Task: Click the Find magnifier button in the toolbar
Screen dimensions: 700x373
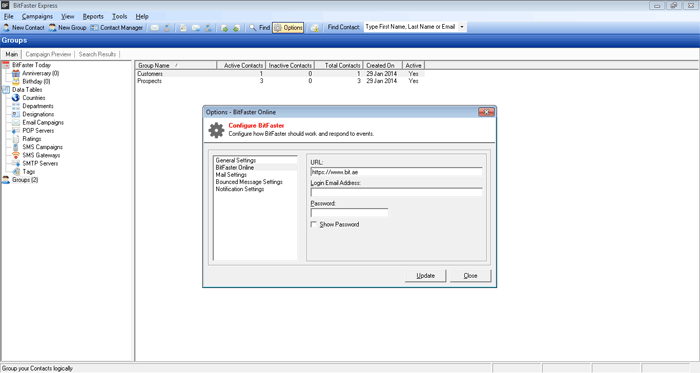Action: [x=259, y=28]
